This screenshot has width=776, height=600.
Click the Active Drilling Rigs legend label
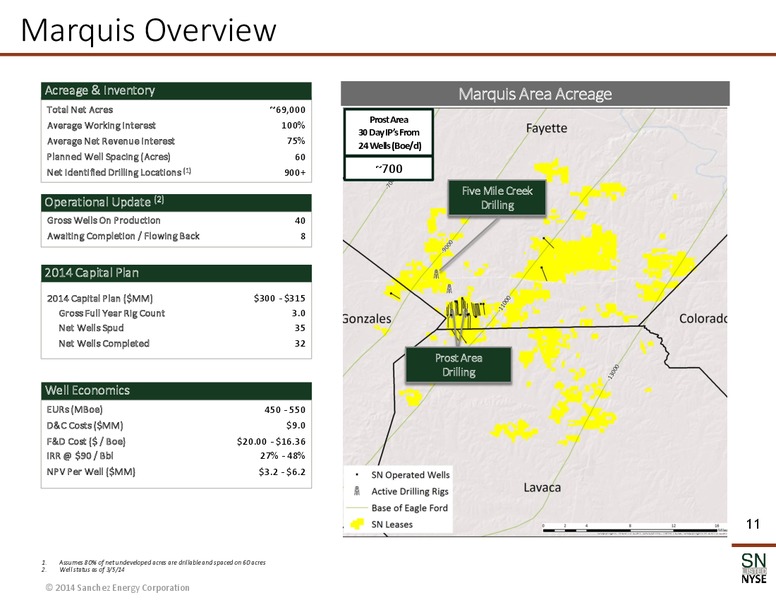pos(410,492)
